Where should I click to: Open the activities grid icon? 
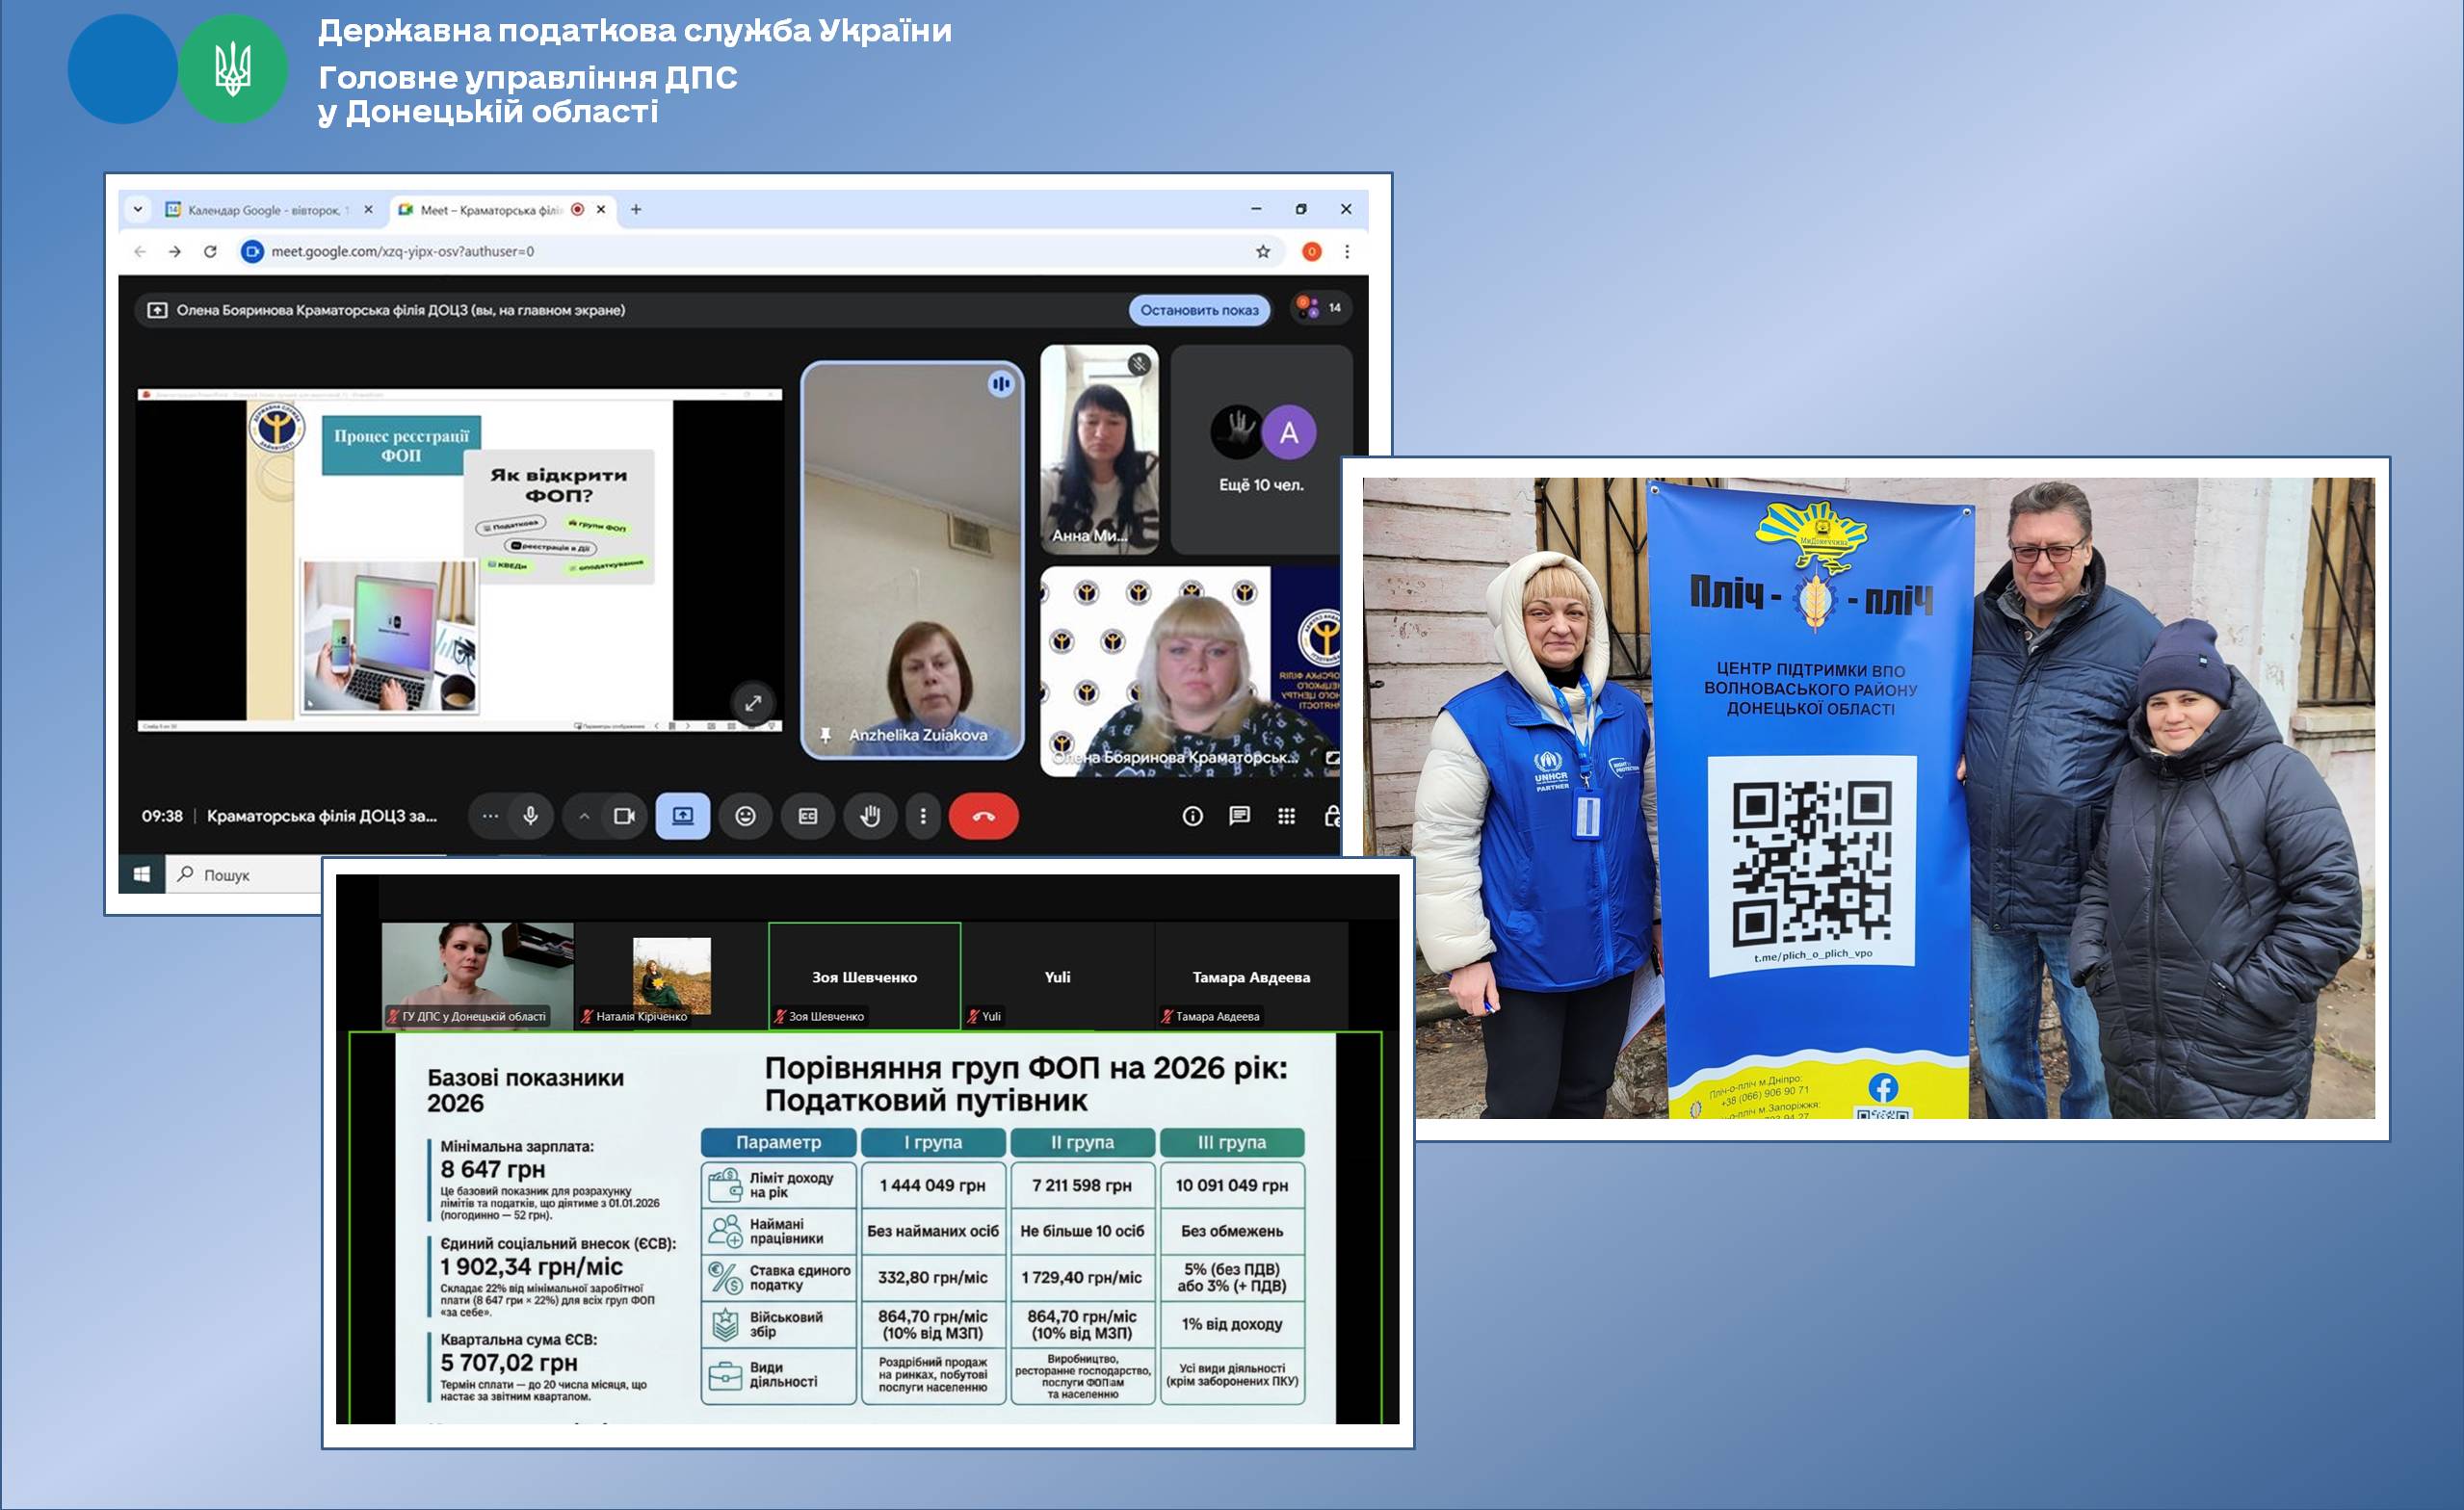1286,816
